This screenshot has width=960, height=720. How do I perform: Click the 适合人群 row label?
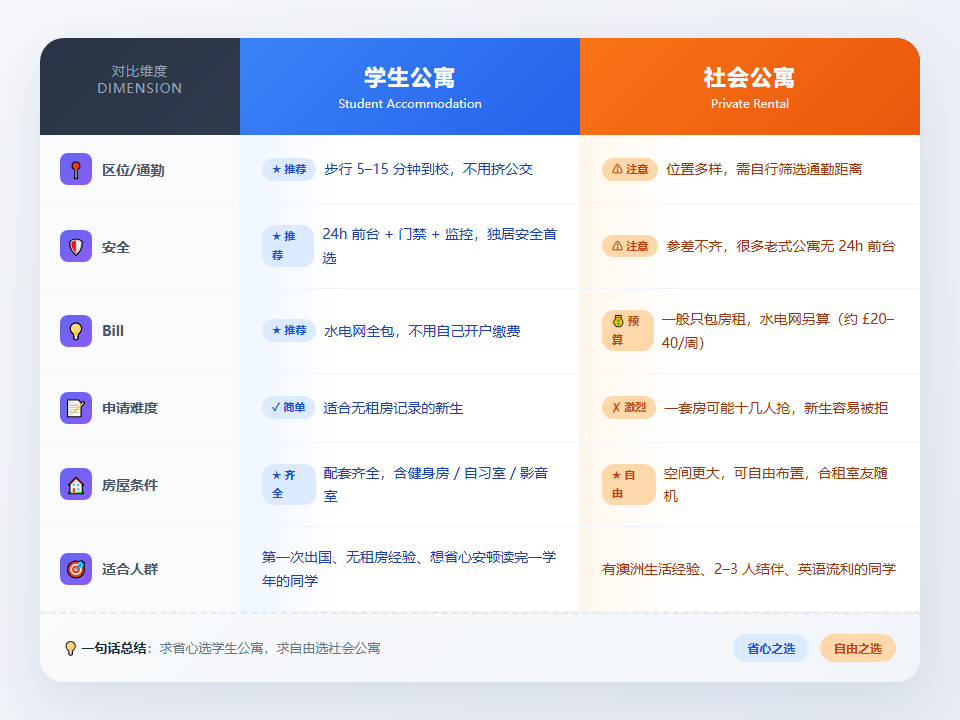pyautogui.click(x=130, y=569)
